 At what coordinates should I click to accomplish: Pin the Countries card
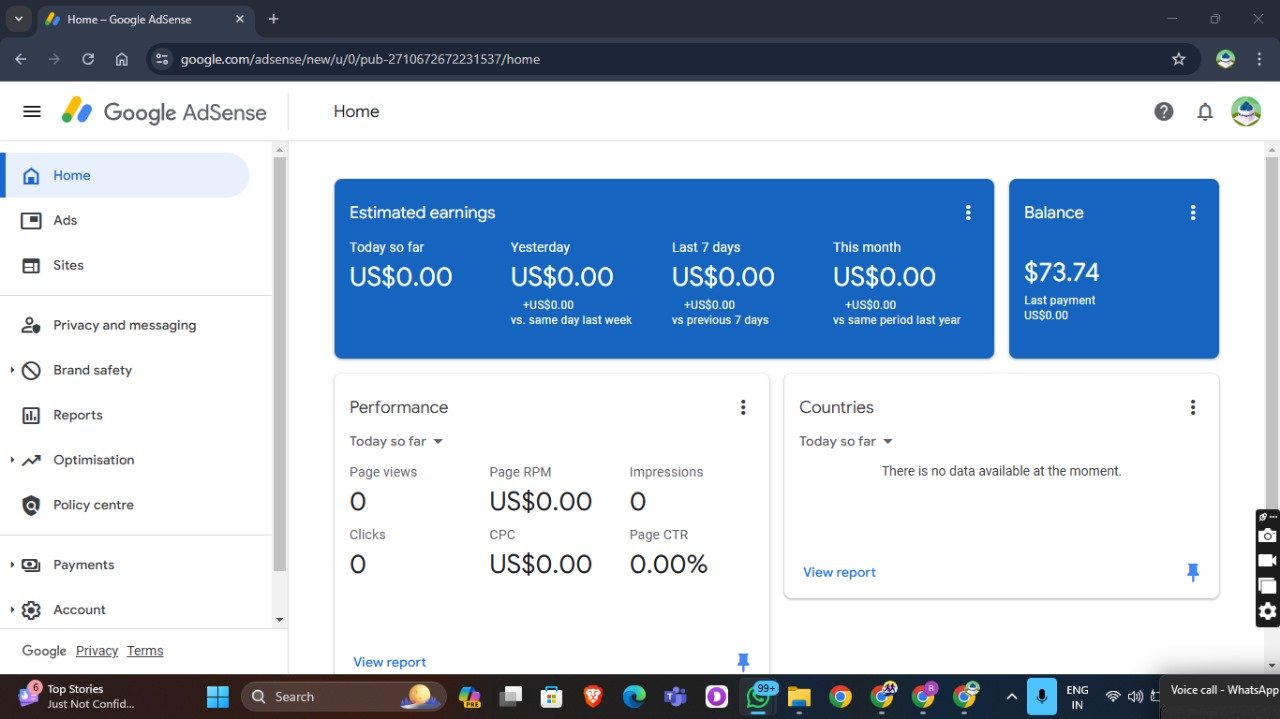point(1193,572)
